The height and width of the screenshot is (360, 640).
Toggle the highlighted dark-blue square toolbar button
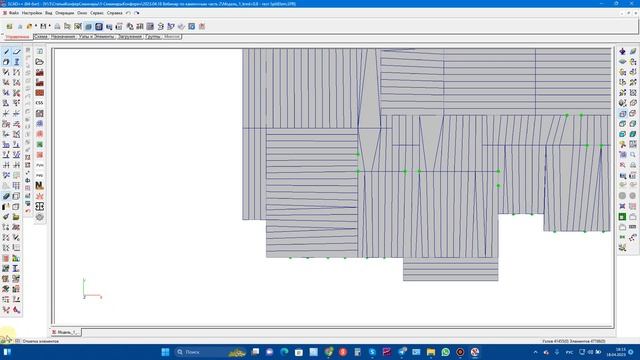tap(99, 27)
